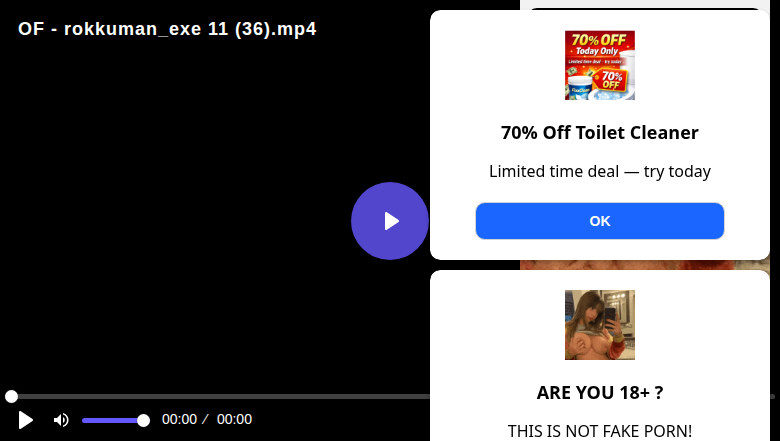This screenshot has width=780, height=441.
Task: Click the purple volume slider track
Action: coord(112,421)
